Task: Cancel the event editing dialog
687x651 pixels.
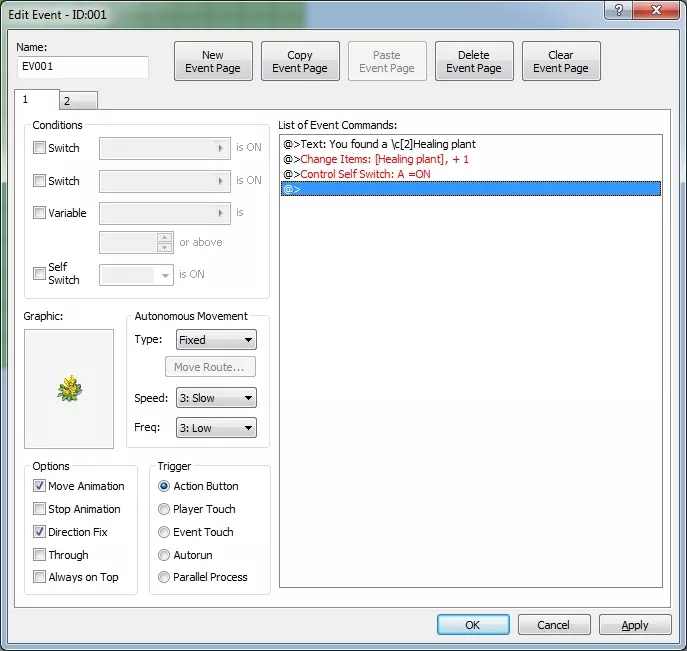Action: tap(554, 625)
